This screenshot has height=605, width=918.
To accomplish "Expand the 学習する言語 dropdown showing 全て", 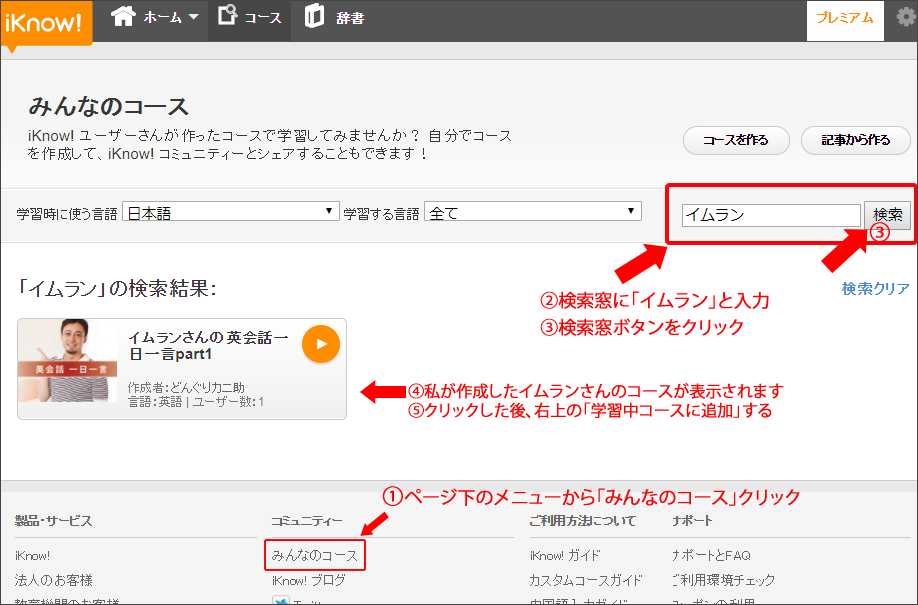I will tap(532, 210).
